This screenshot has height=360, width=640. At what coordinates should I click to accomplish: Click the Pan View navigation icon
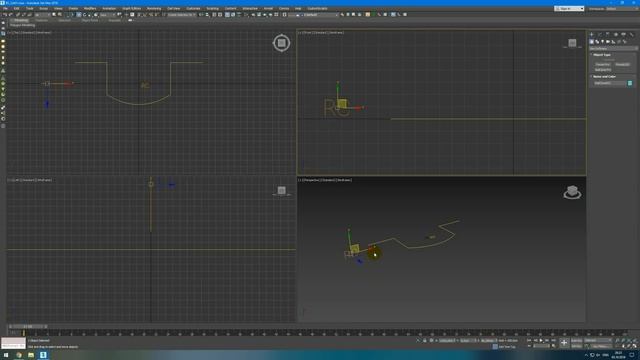[x=623, y=346]
